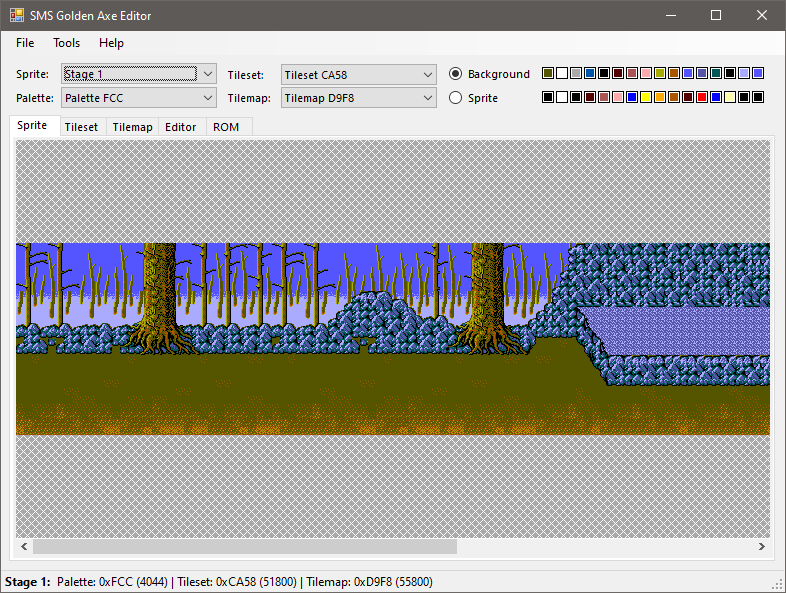Click the 'Tileset:' field label

(246, 75)
